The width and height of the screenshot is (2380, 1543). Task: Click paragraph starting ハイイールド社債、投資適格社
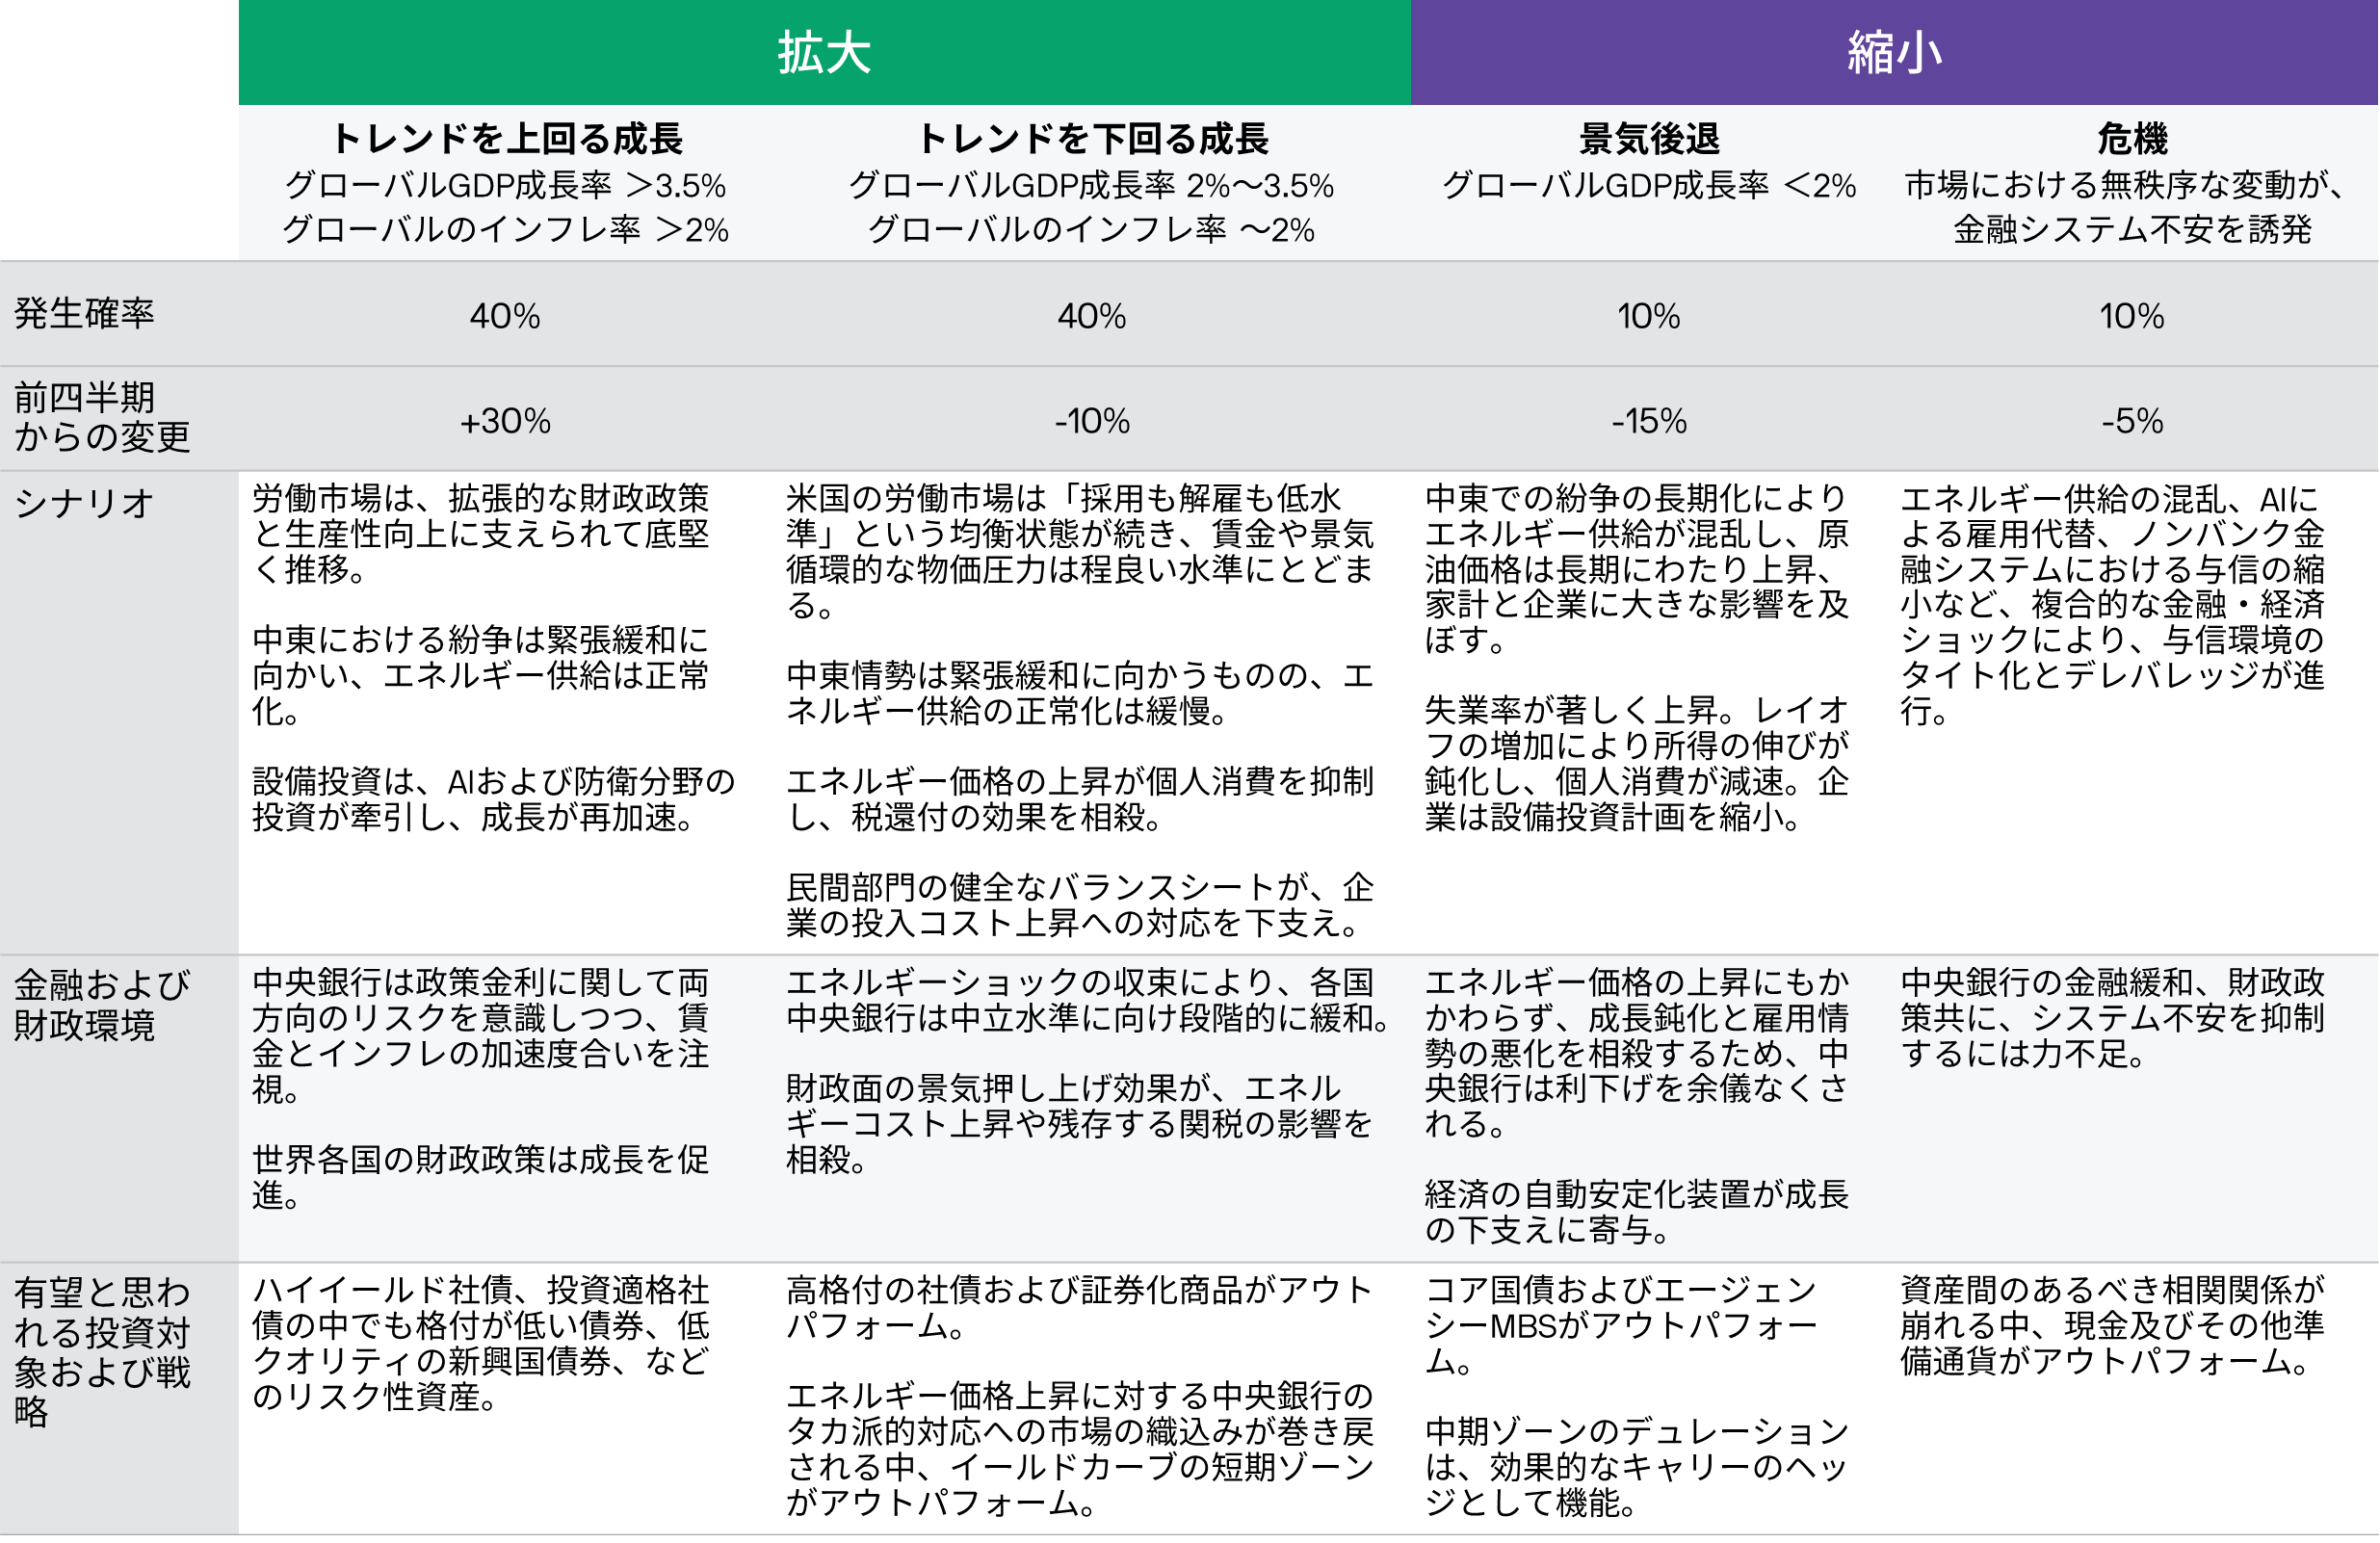pos(481,1343)
